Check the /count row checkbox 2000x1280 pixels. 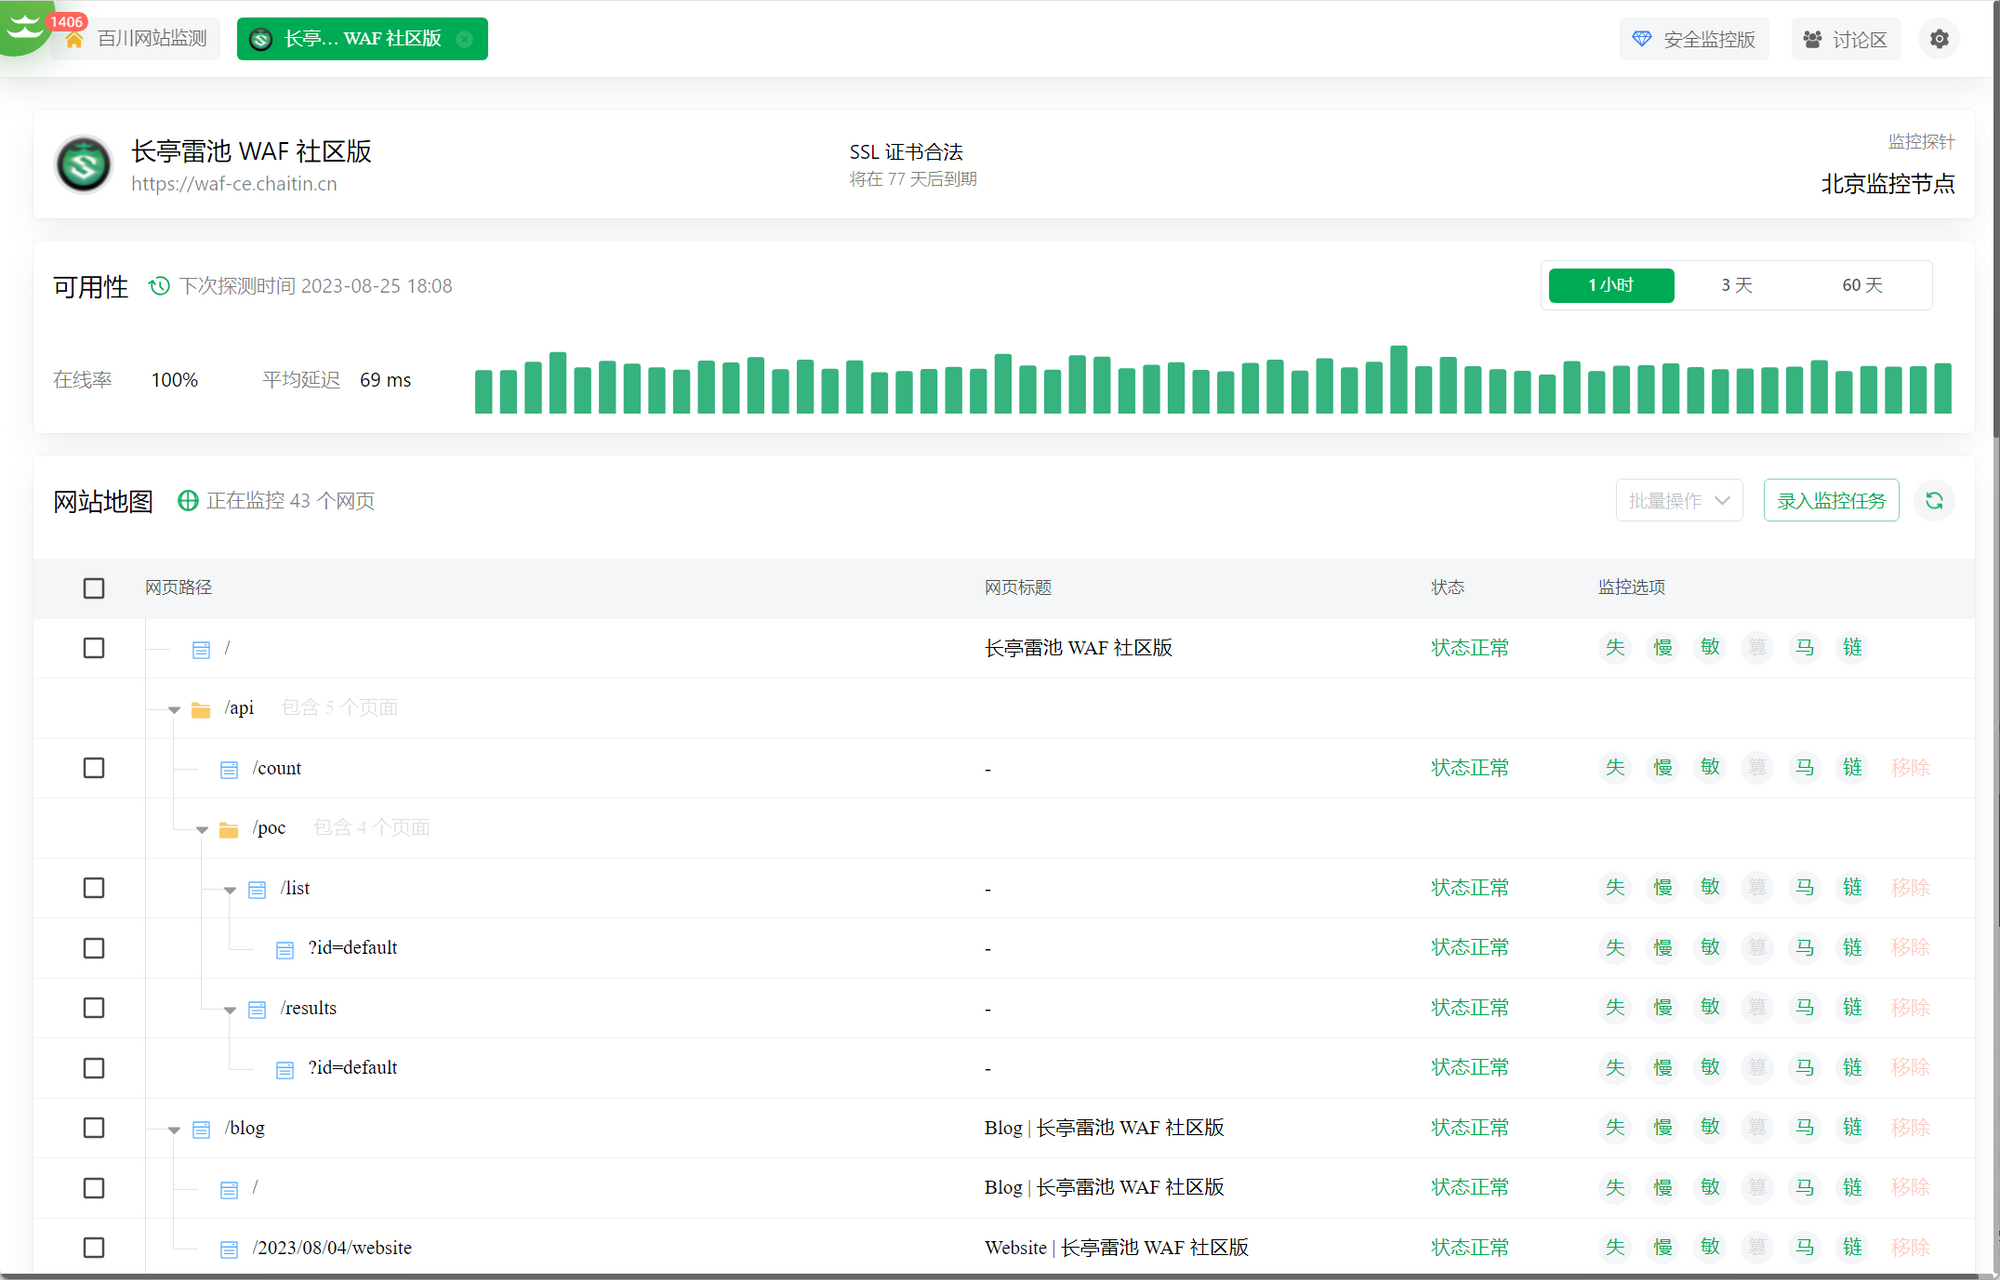point(94,768)
